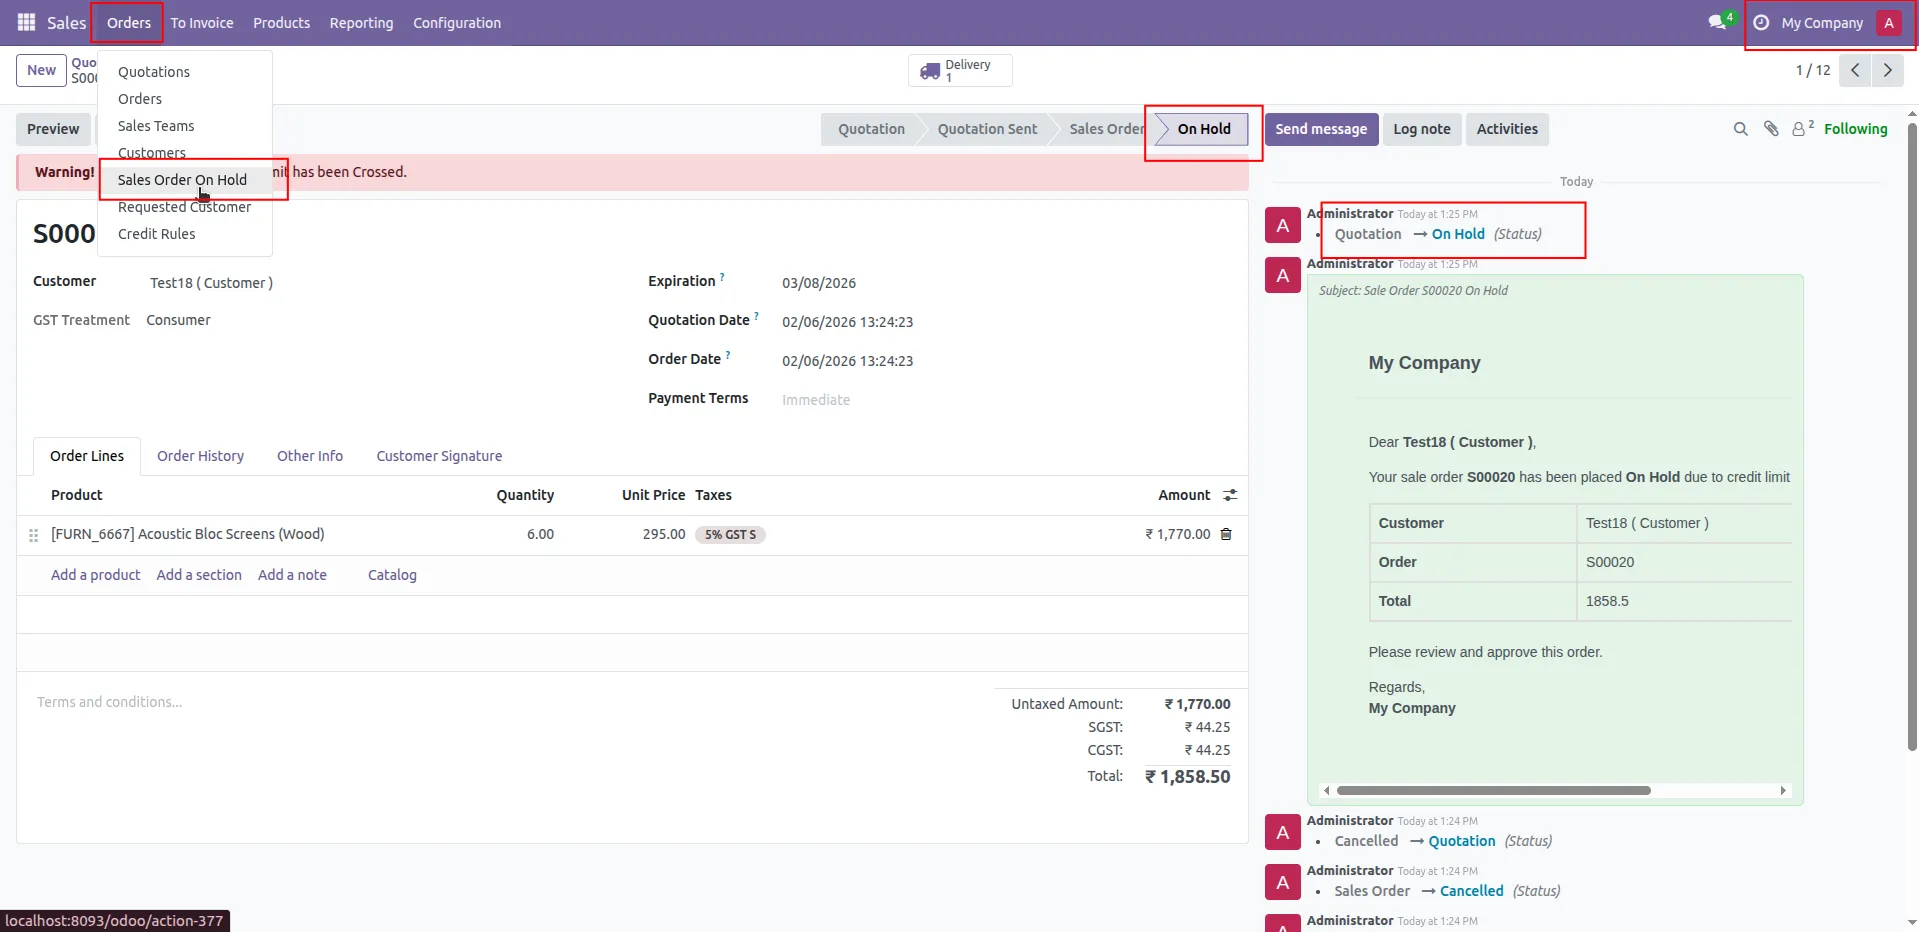The image size is (1919, 932).
Task: Select Sales Order On Hold menu entry
Action: coord(182,180)
